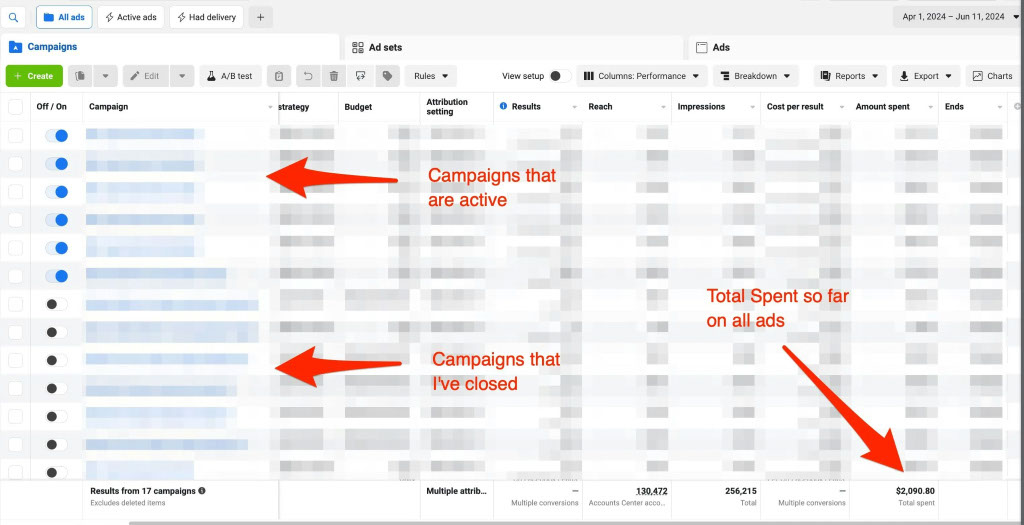Open sort arrow in Campaign column header
The image size is (1024, 525).
tap(270, 106)
